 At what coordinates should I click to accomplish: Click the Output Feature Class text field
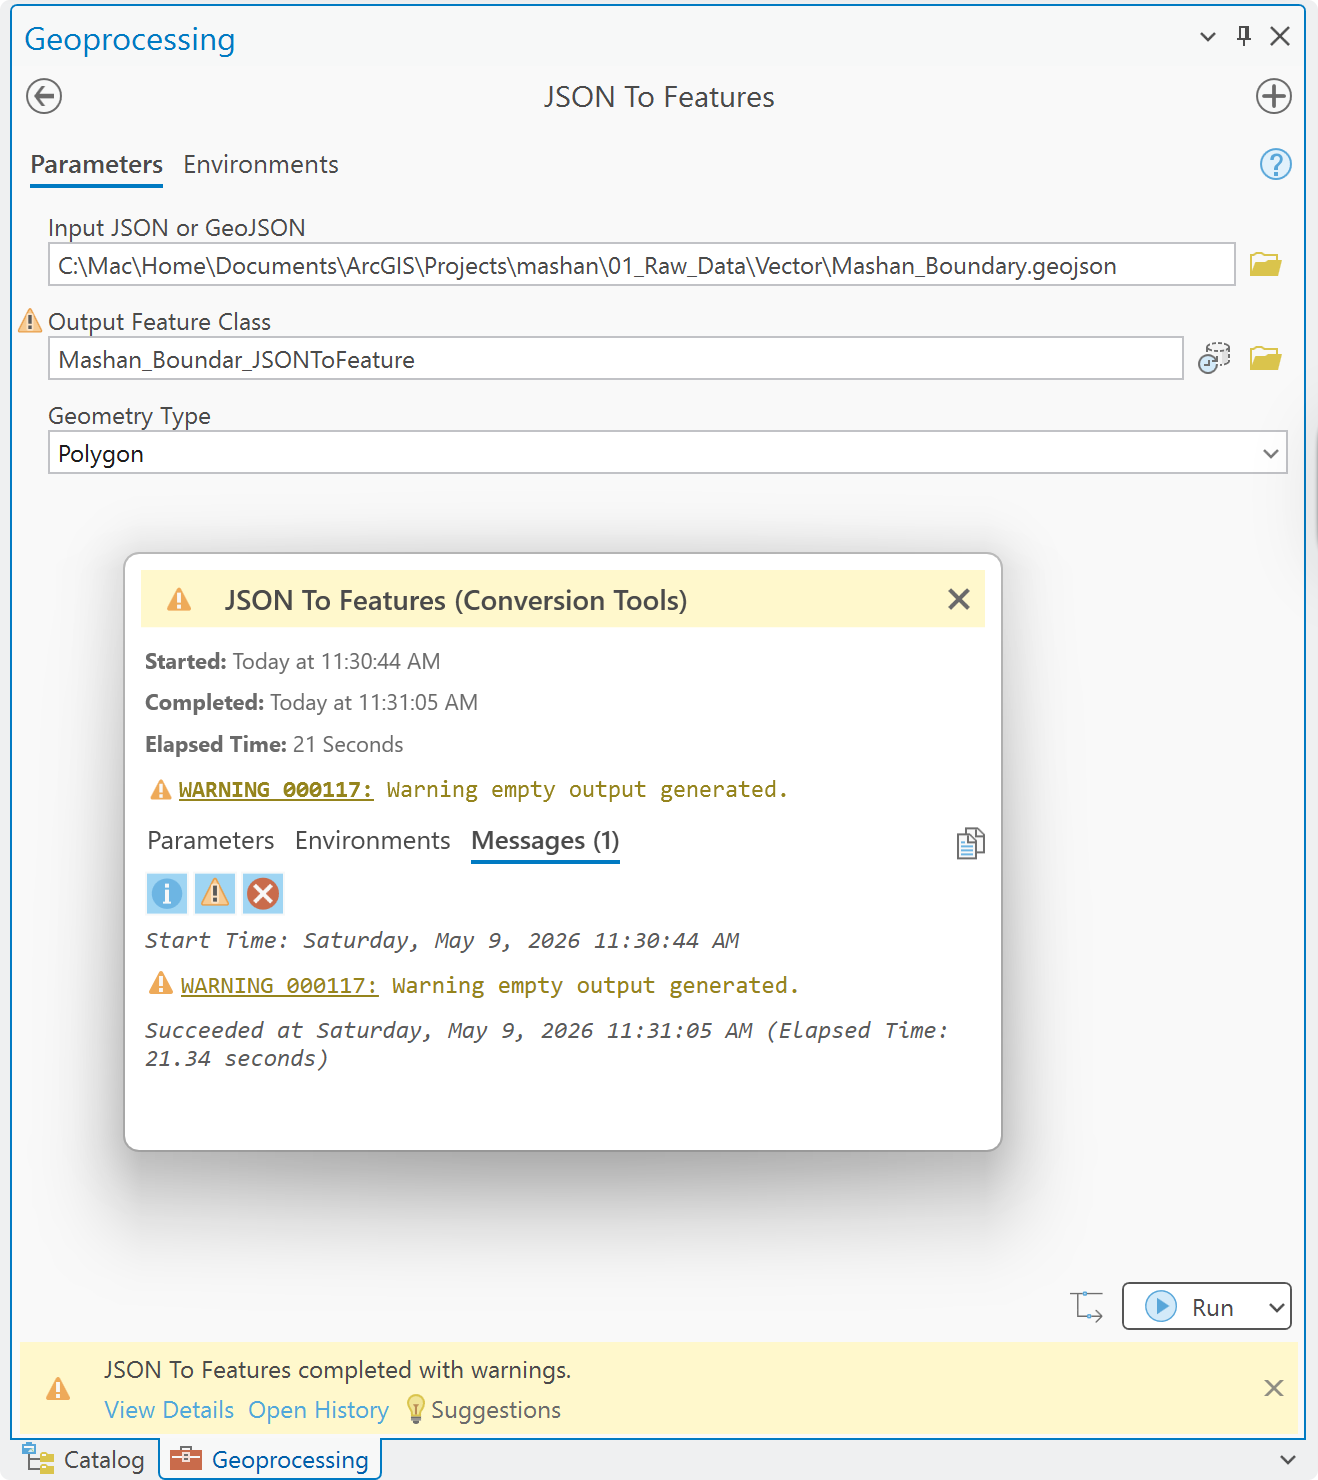pyautogui.click(x=616, y=358)
